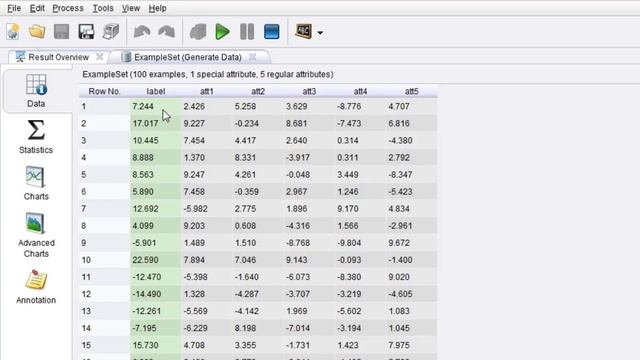Viewport: 640px width, 360px height.
Task: Click the att2 column header
Action: [258, 91]
